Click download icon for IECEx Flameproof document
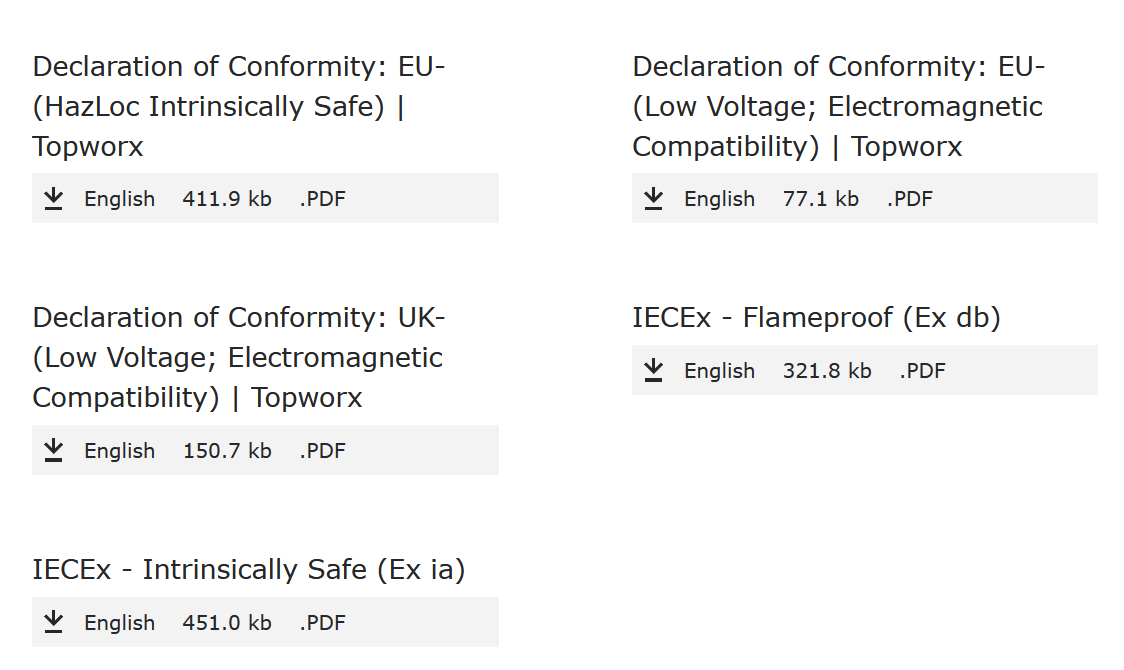Viewport: 1124px width, 670px height. coord(654,371)
